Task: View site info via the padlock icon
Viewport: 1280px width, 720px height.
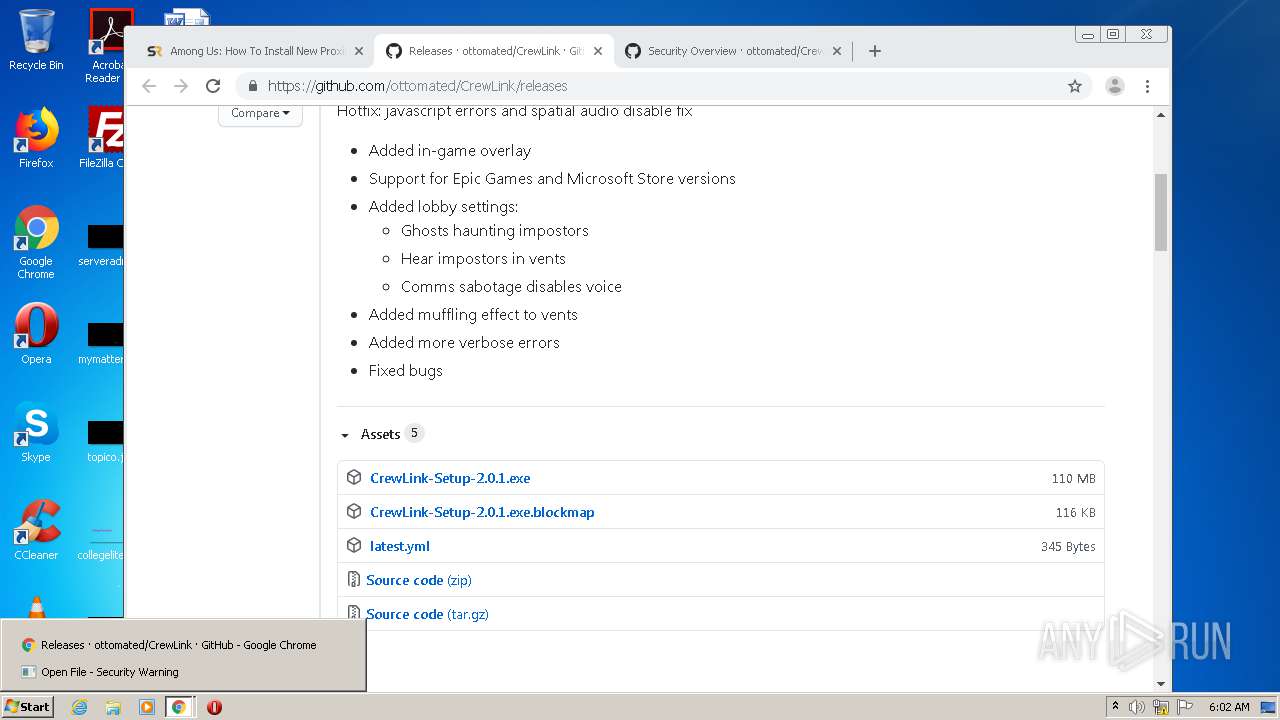Action: click(252, 86)
